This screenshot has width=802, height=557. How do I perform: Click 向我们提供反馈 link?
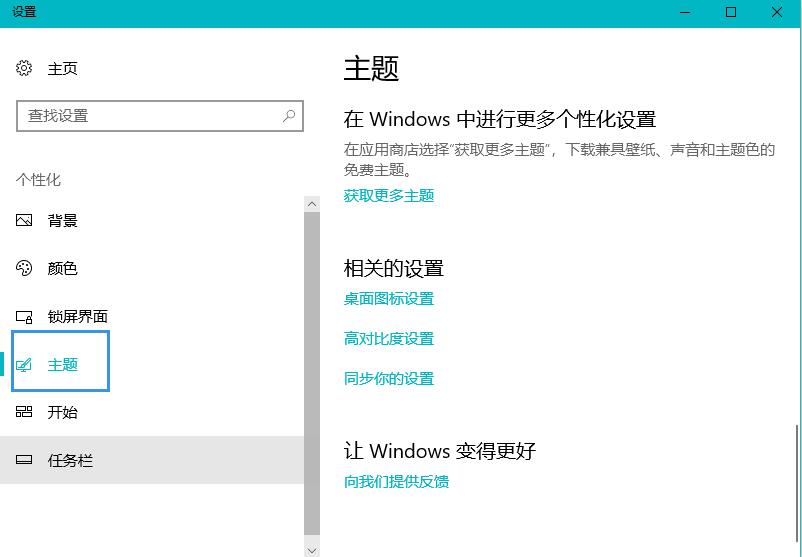396,481
